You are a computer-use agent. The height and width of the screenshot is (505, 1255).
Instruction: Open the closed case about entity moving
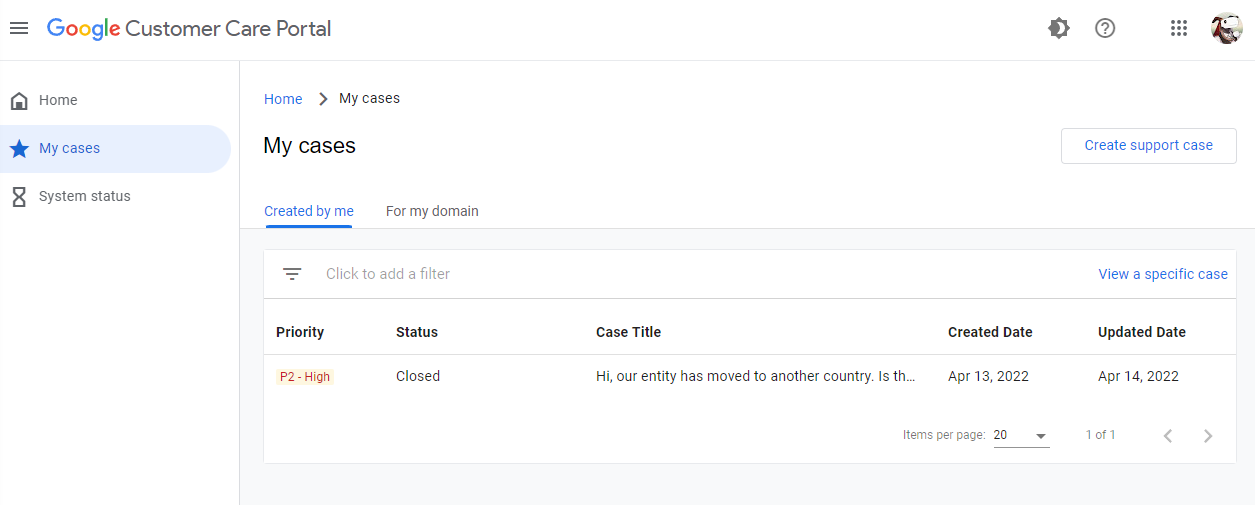point(755,377)
